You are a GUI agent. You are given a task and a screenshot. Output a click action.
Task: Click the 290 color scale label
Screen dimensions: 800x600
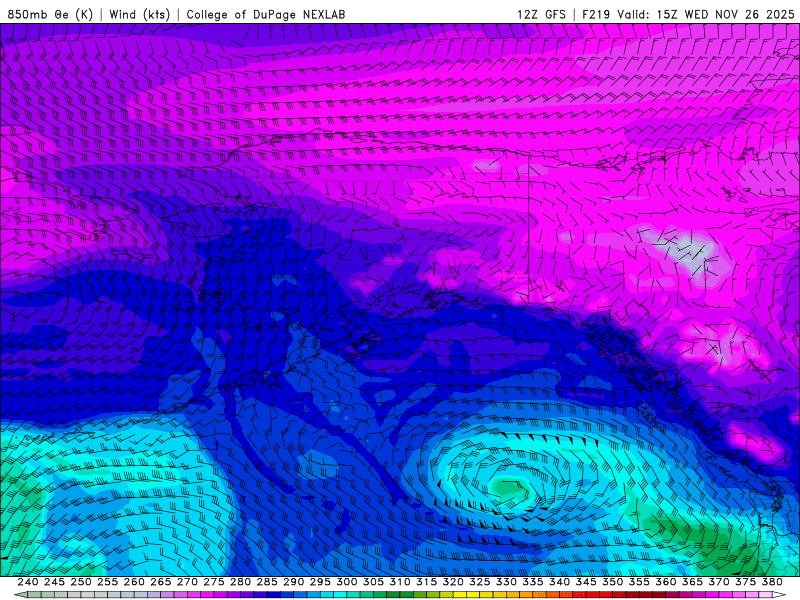tap(293, 582)
